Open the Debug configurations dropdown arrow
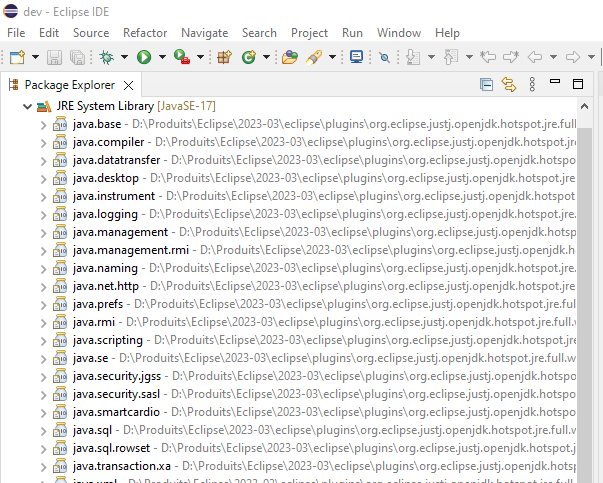This screenshot has height=483, width=603. (x=124, y=57)
